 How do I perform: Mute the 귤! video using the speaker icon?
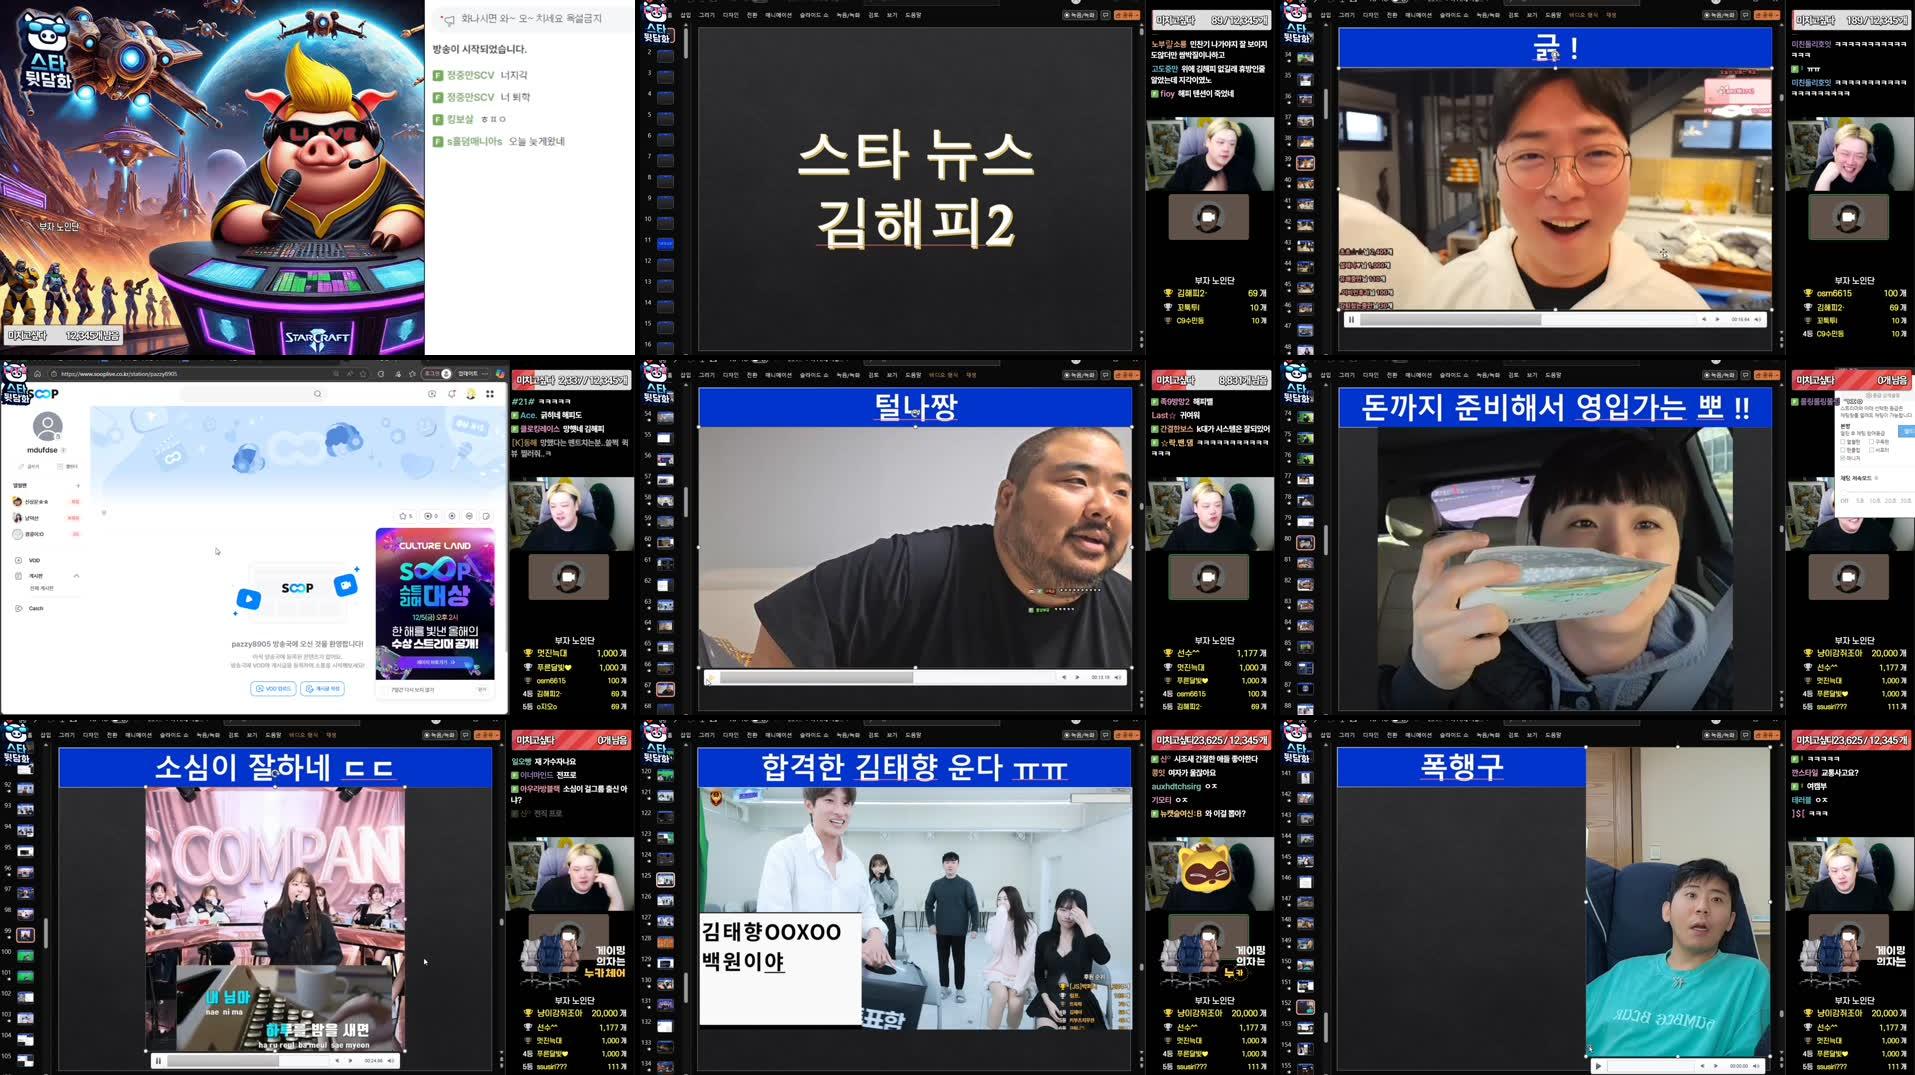[1758, 320]
